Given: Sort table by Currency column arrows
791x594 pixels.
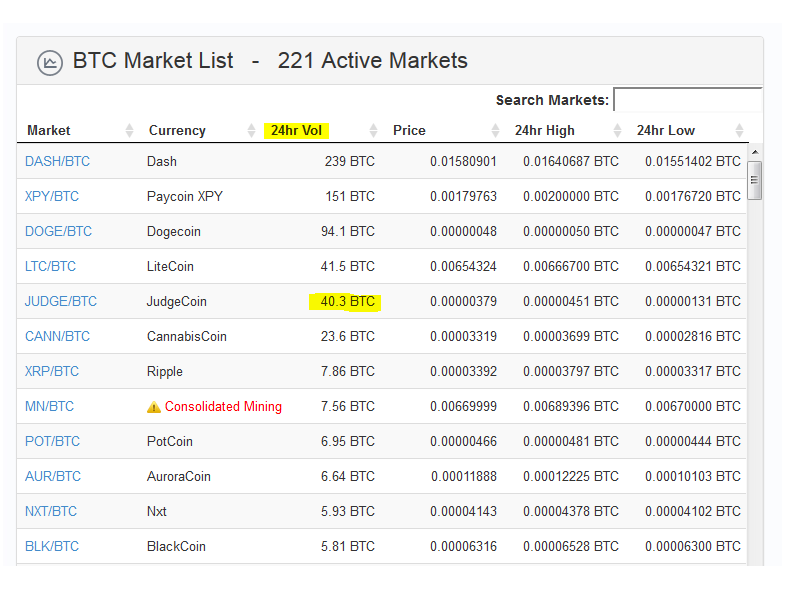Looking at the screenshot, I should (251, 130).
